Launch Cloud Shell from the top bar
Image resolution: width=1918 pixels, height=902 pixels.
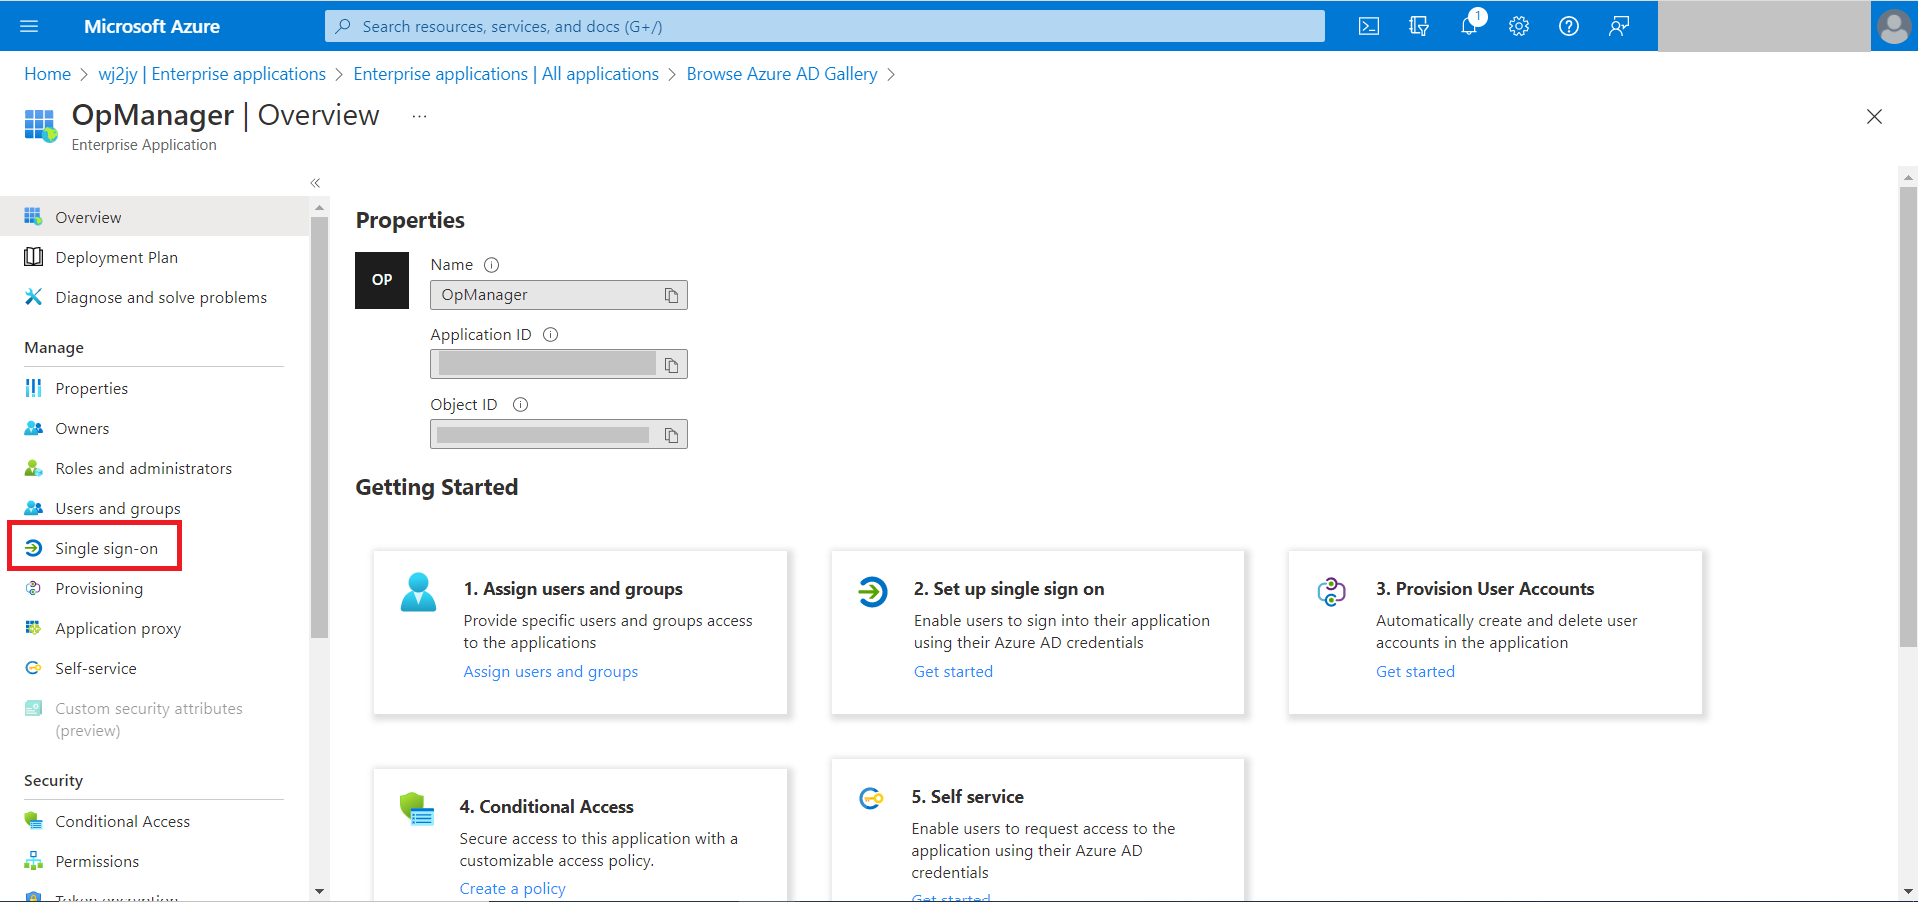pos(1369,26)
